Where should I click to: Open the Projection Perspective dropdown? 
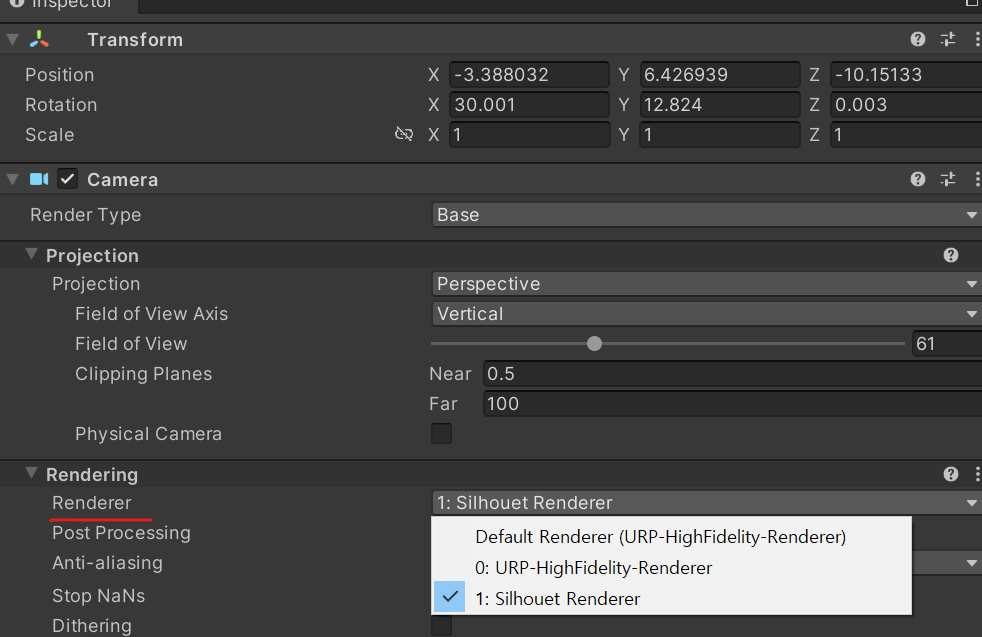[x=706, y=284]
